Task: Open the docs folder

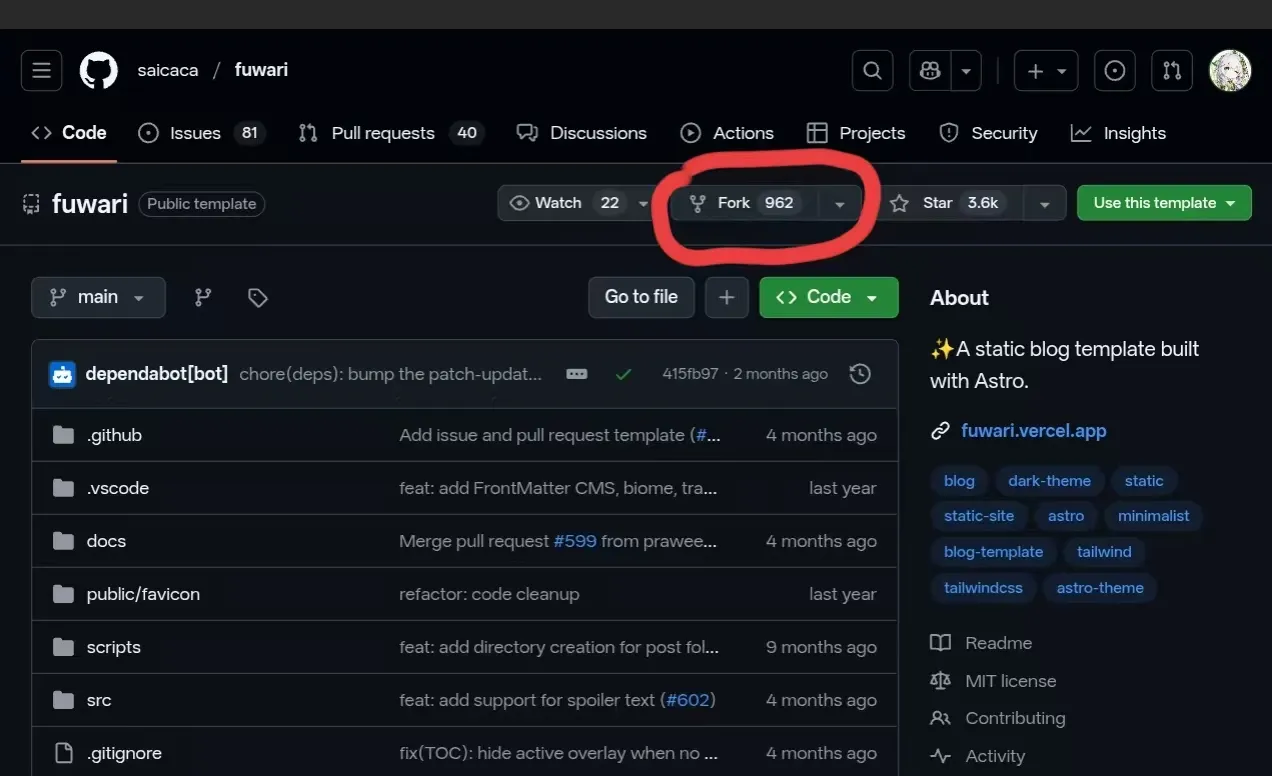Action: pos(106,541)
